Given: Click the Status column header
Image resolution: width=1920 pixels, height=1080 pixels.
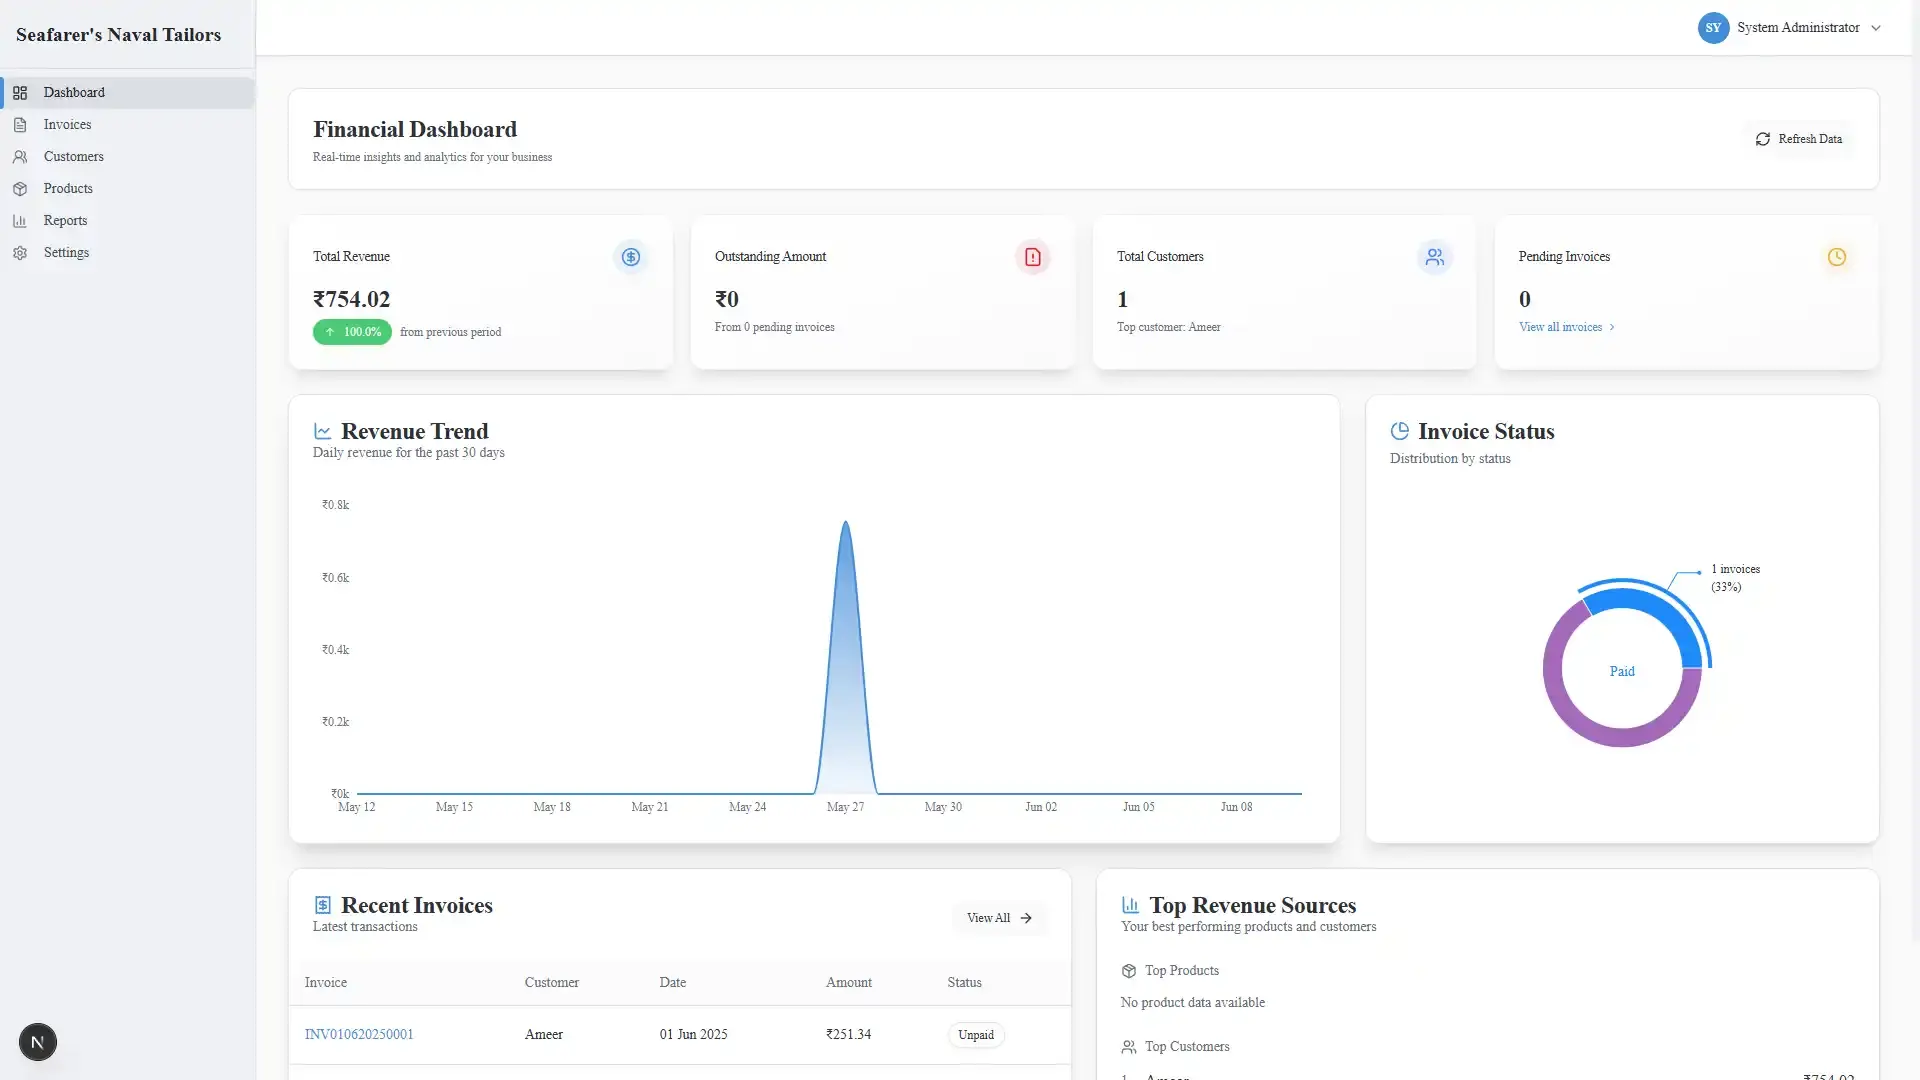Looking at the screenshot, I should point(965,983).
